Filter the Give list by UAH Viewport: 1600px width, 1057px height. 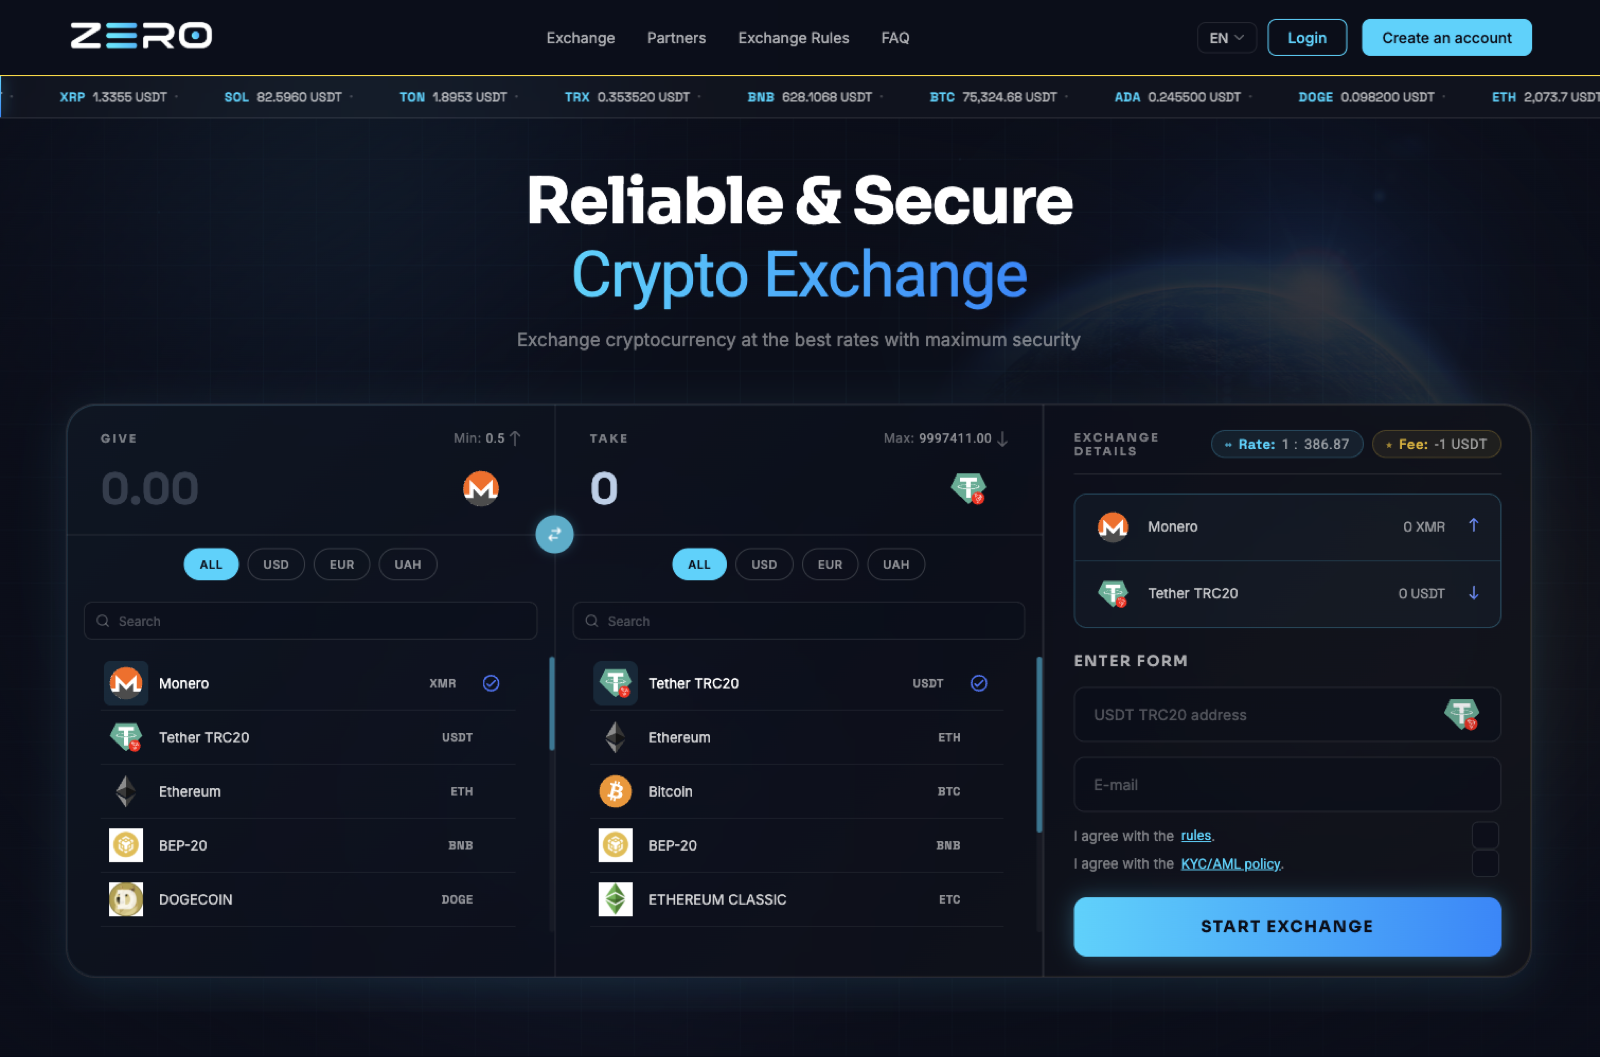pyautogui.click(x=408, y=564)
